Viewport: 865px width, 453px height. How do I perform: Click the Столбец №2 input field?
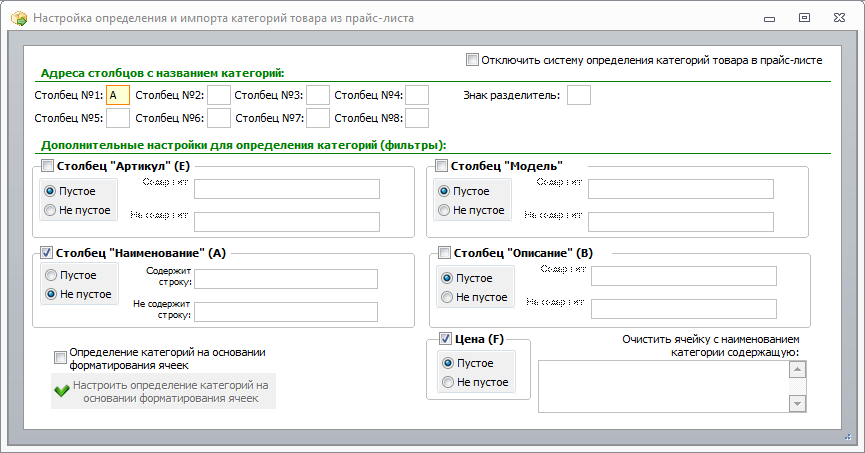click(219, 95)
